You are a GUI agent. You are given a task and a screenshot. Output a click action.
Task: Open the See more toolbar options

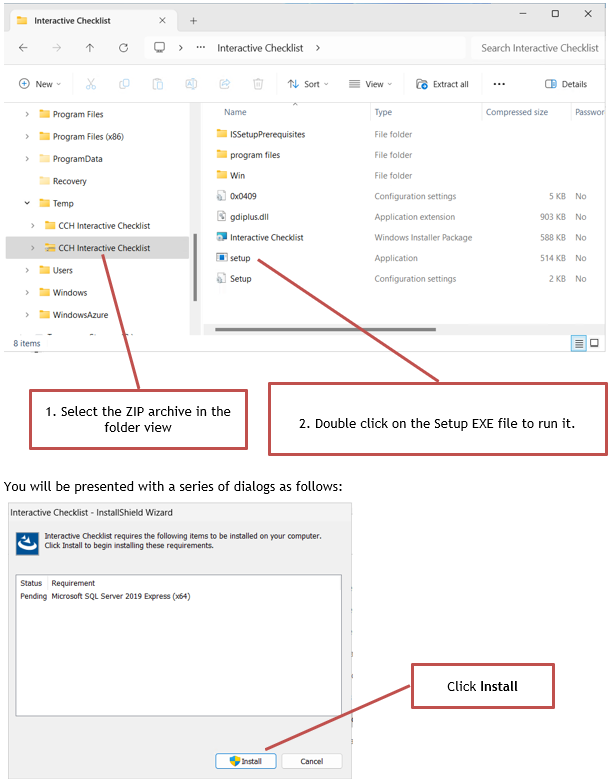point(499,84)
